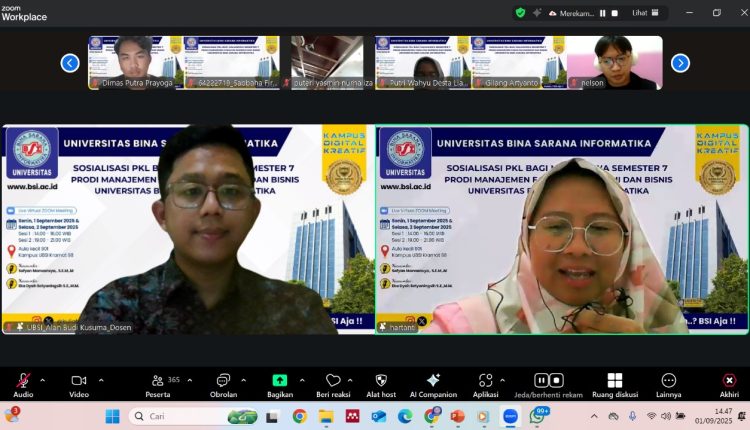
Task: Select Gilang Ariyanto participant thumbnail
Action: [518, 63]
